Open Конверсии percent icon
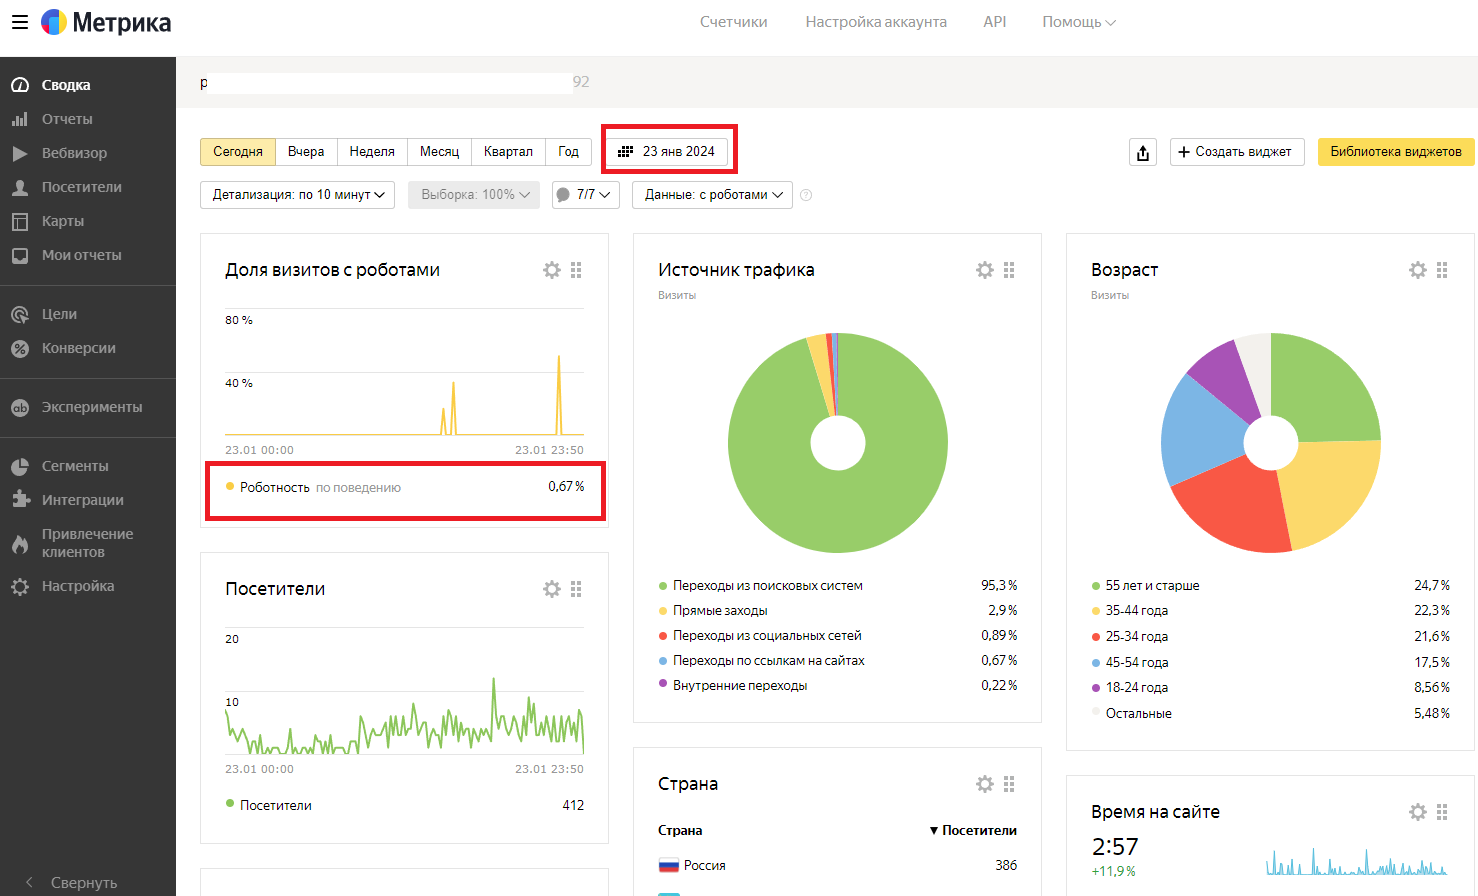Viewport: 1478px width, 896px height. click(x=20, y=348)
